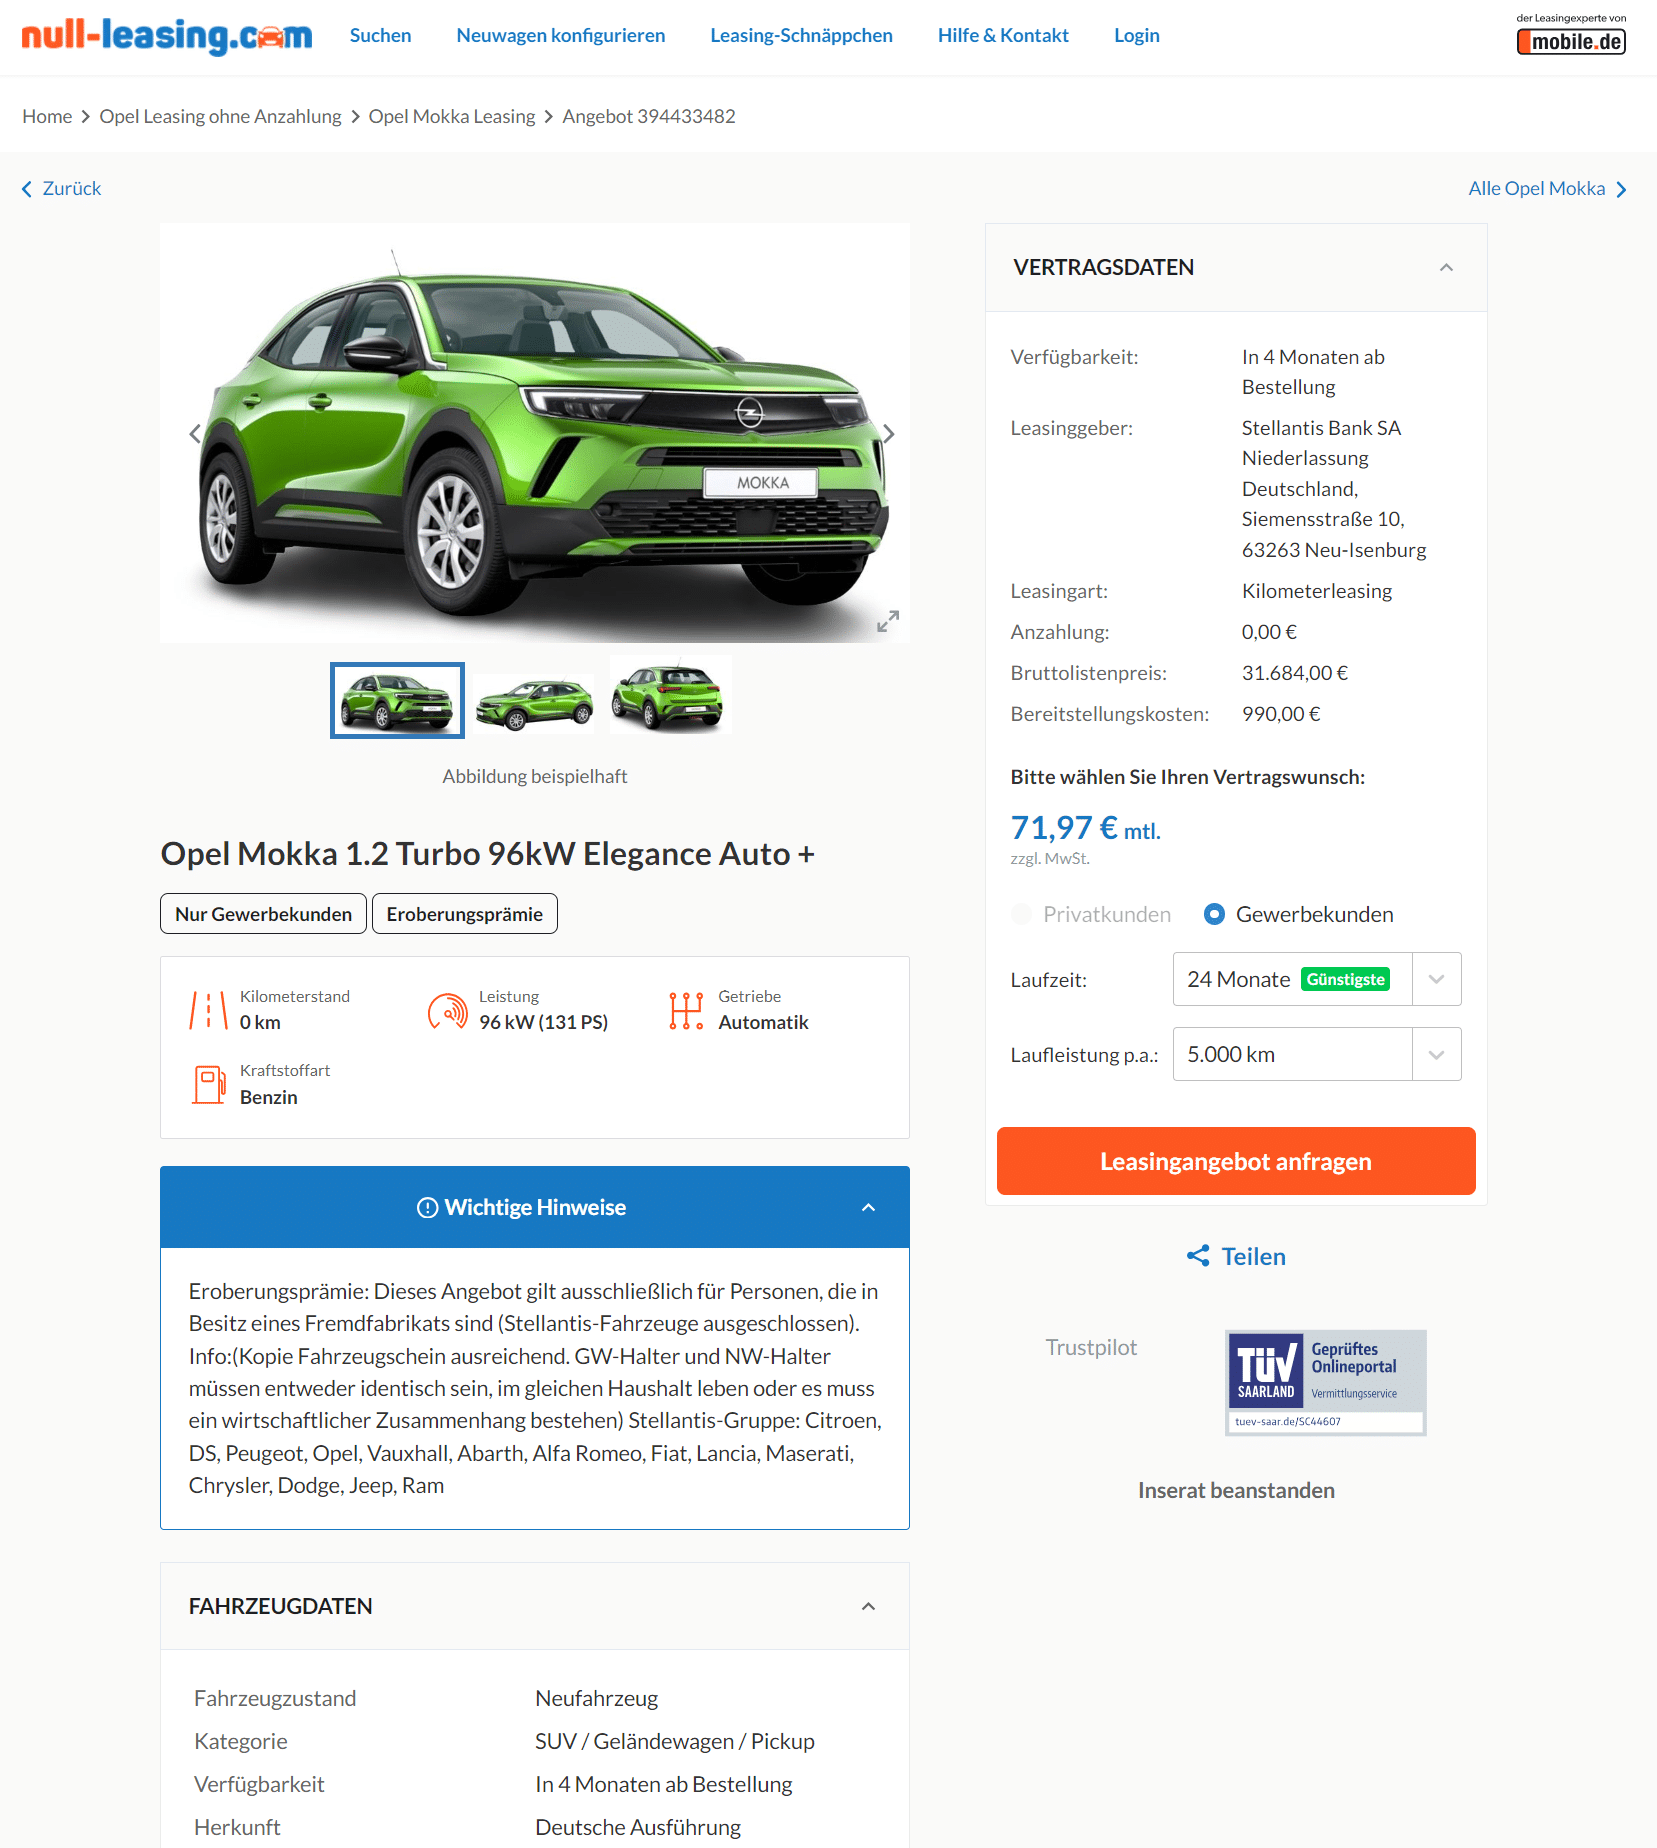Select the third car thumbnail (rear view)

(x=670, y=696)
